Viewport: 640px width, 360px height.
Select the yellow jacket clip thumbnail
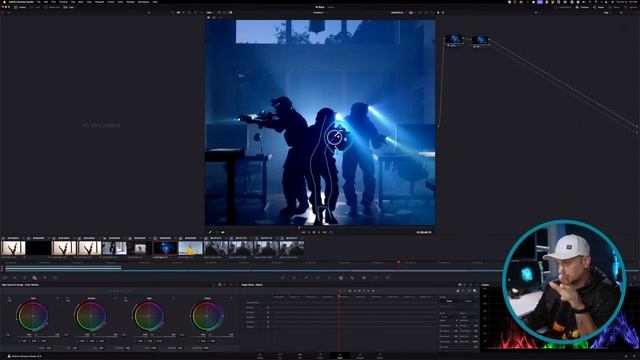pyautogui.click(x=190, y=248)
